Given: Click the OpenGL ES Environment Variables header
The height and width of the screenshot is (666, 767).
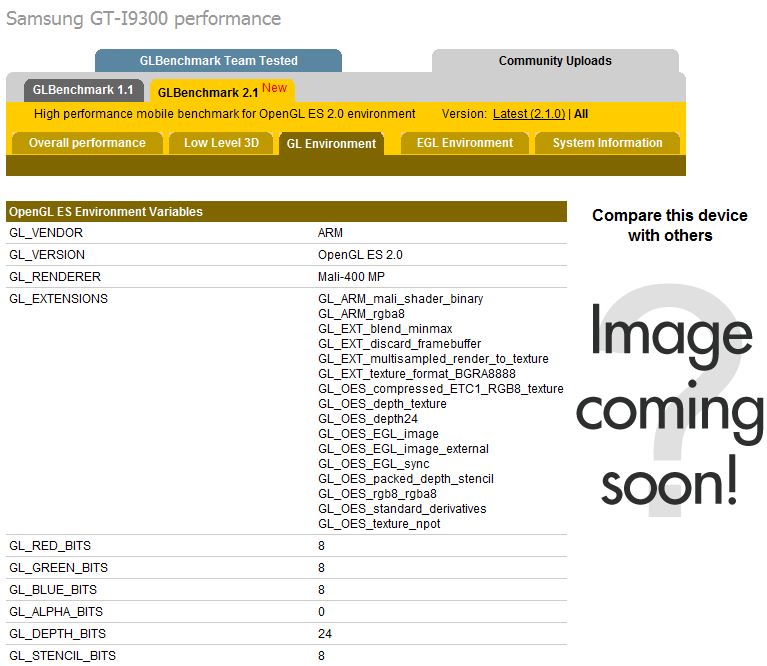Looking at the screenshot, I should point(286,211).
